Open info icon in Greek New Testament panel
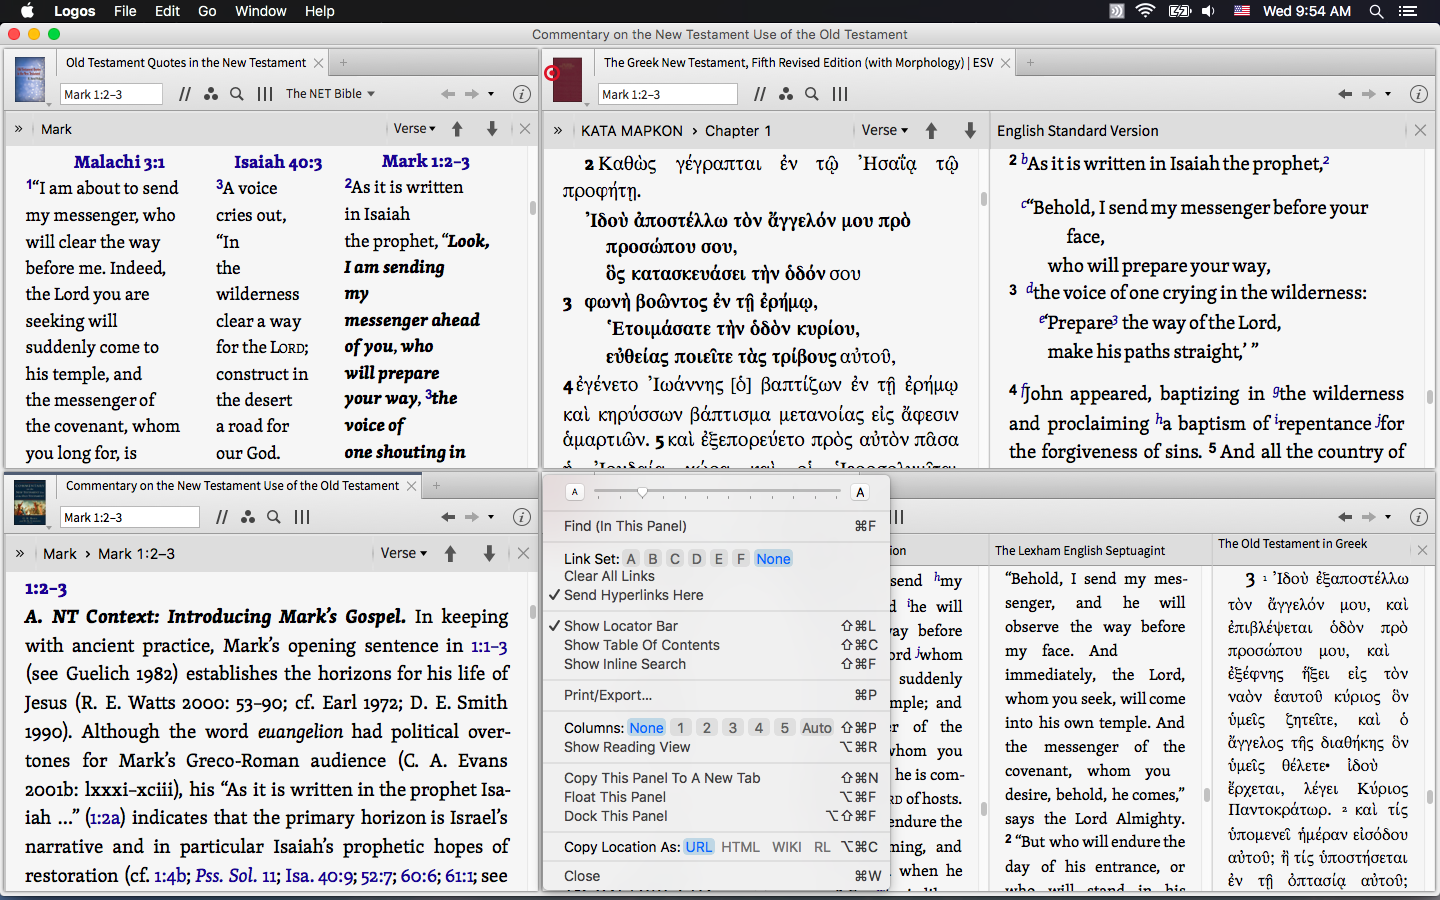This screenshot has height=900, width=1440. [1418, 94]
